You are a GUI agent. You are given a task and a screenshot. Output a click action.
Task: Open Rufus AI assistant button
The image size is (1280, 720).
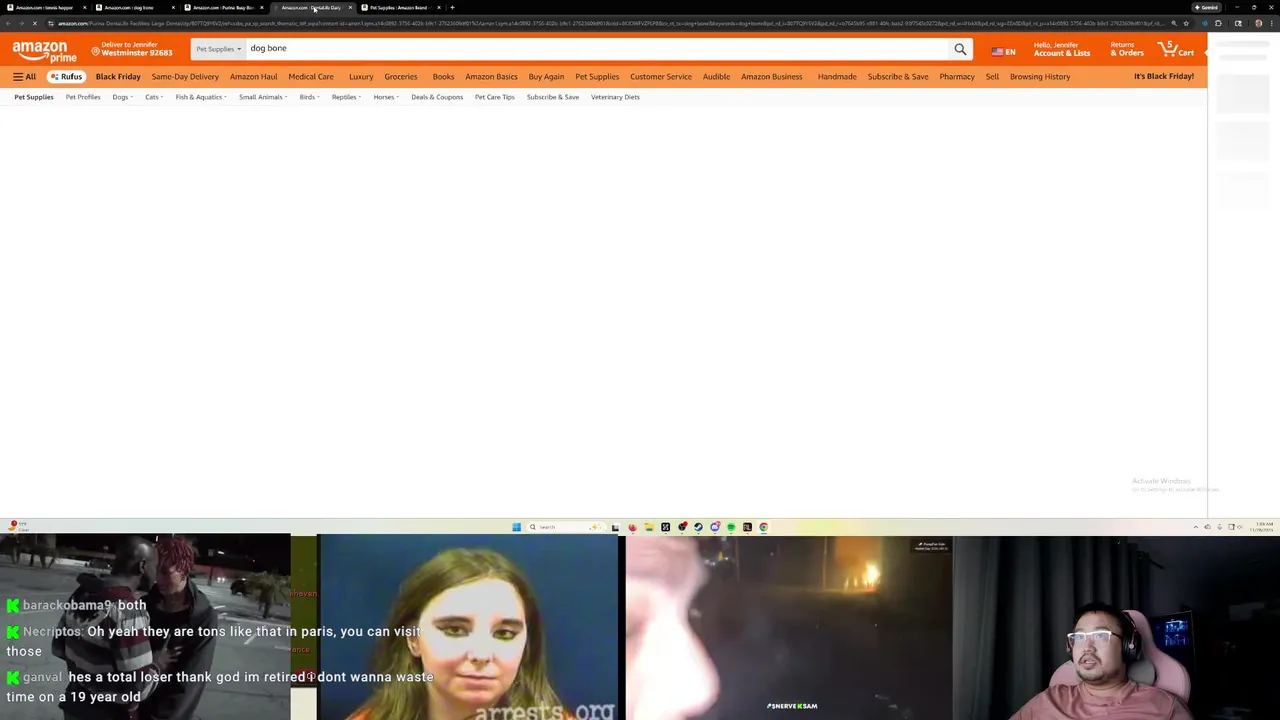point(66,77)
